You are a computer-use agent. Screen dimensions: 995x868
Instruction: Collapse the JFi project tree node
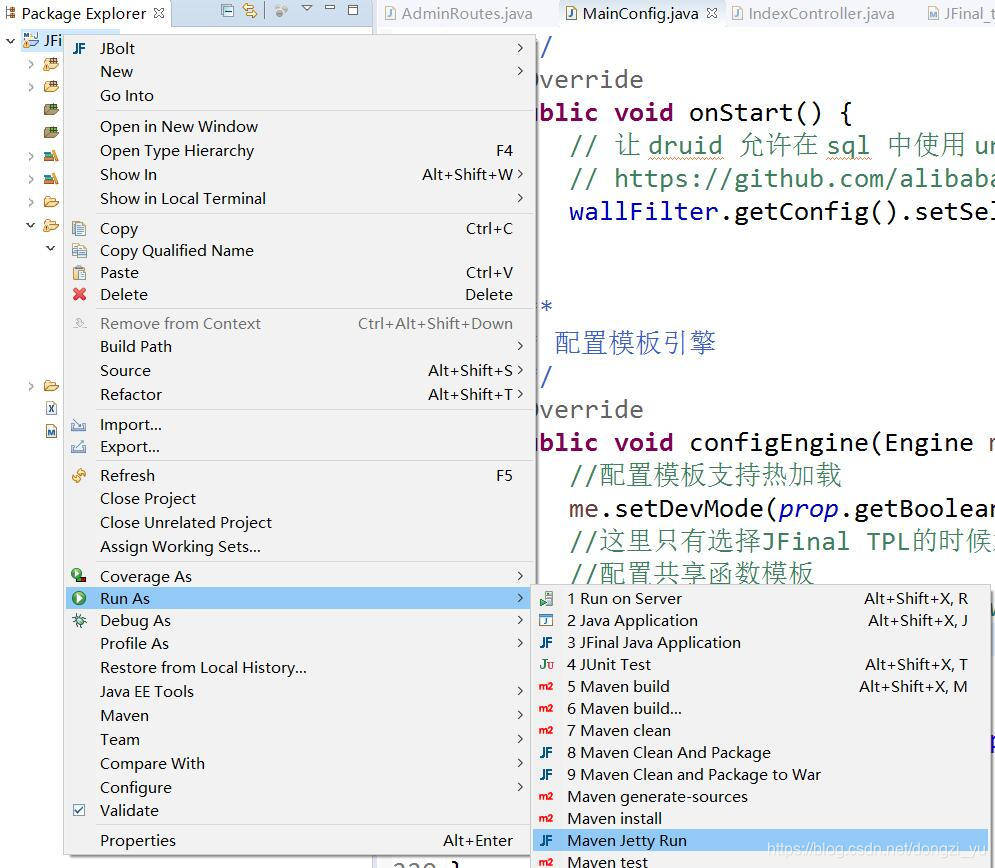[x=10, y=41]
